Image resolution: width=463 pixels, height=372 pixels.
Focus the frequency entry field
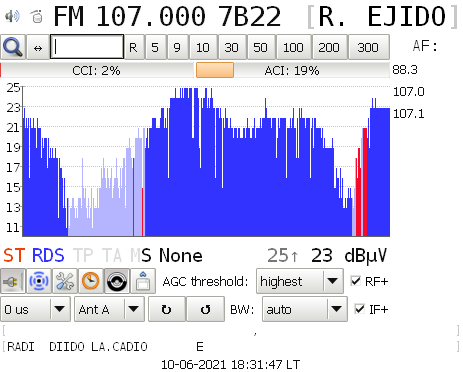coord(87,47)
